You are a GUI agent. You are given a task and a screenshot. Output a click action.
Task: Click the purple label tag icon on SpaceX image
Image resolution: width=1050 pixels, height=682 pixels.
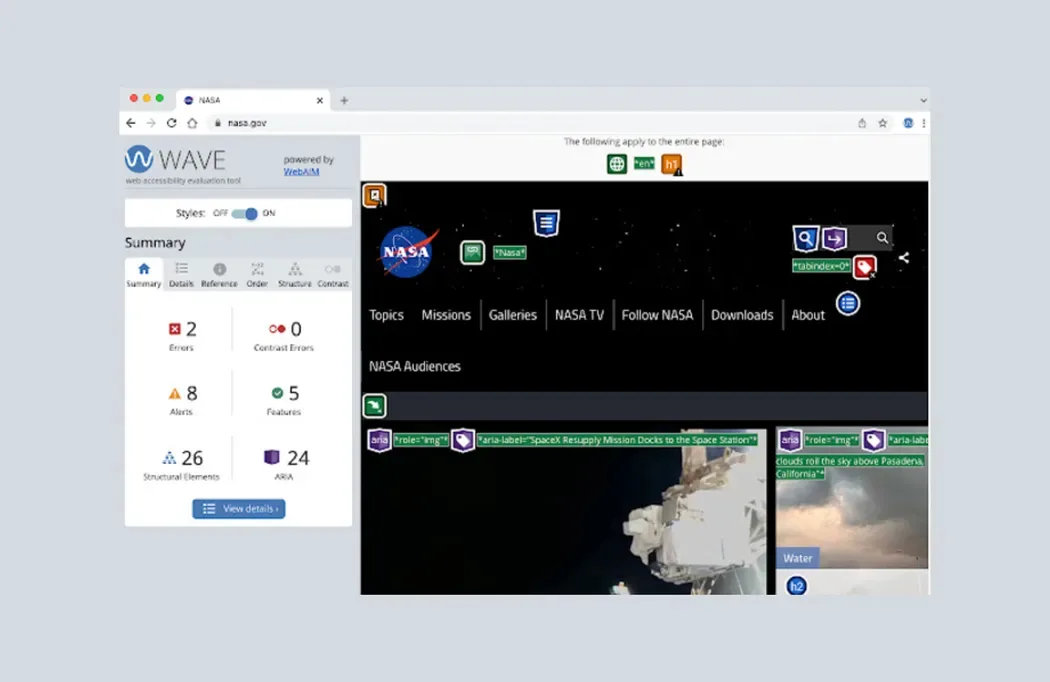[463, 440]
